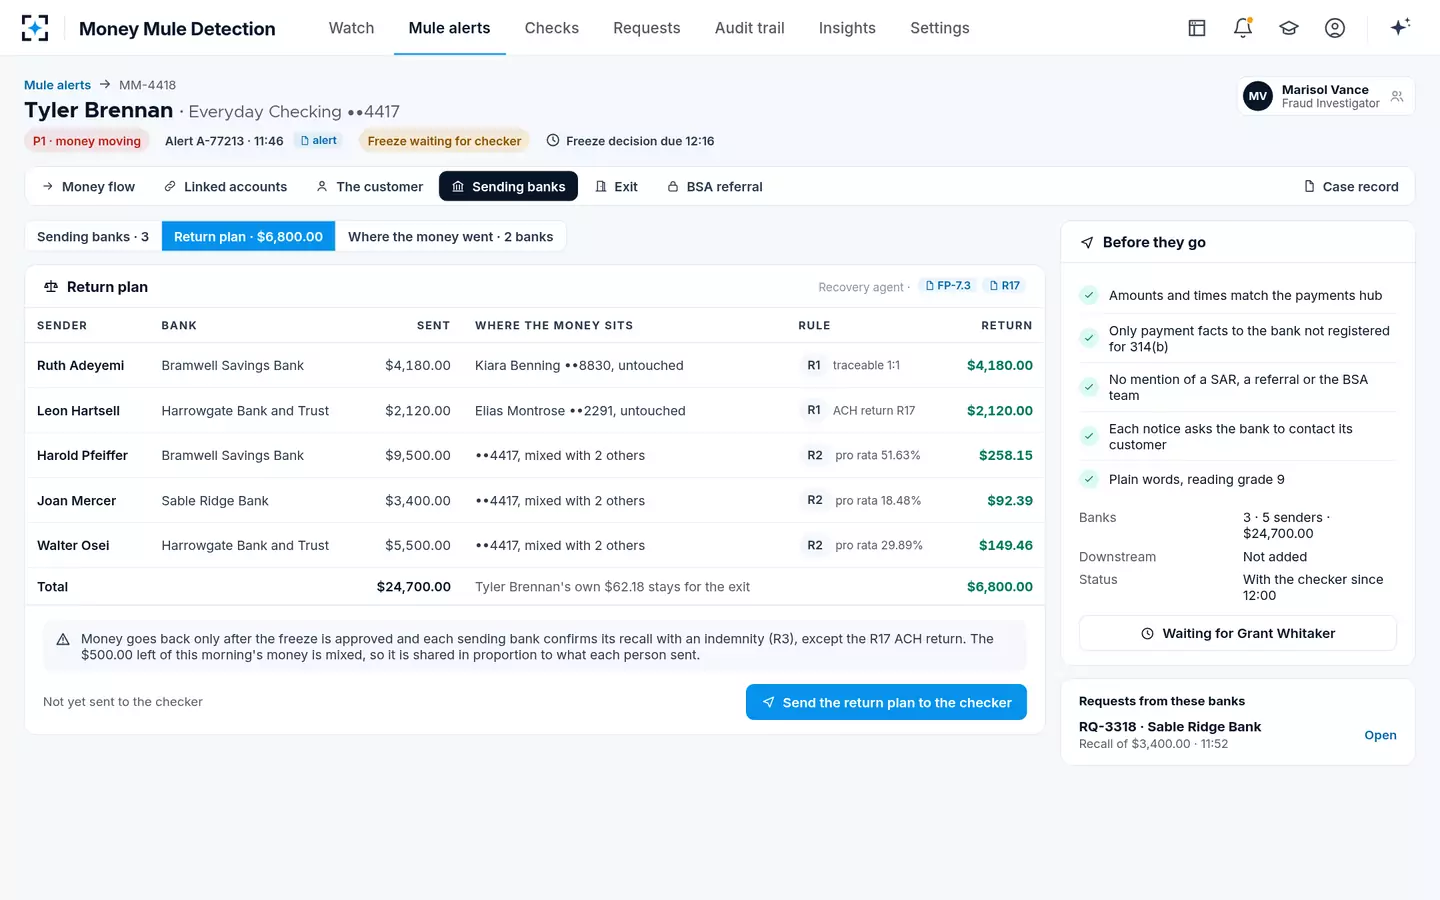Select the Joan Mercer sender row
This screenshot has width=1440, height=900.
tap(535, 501)
